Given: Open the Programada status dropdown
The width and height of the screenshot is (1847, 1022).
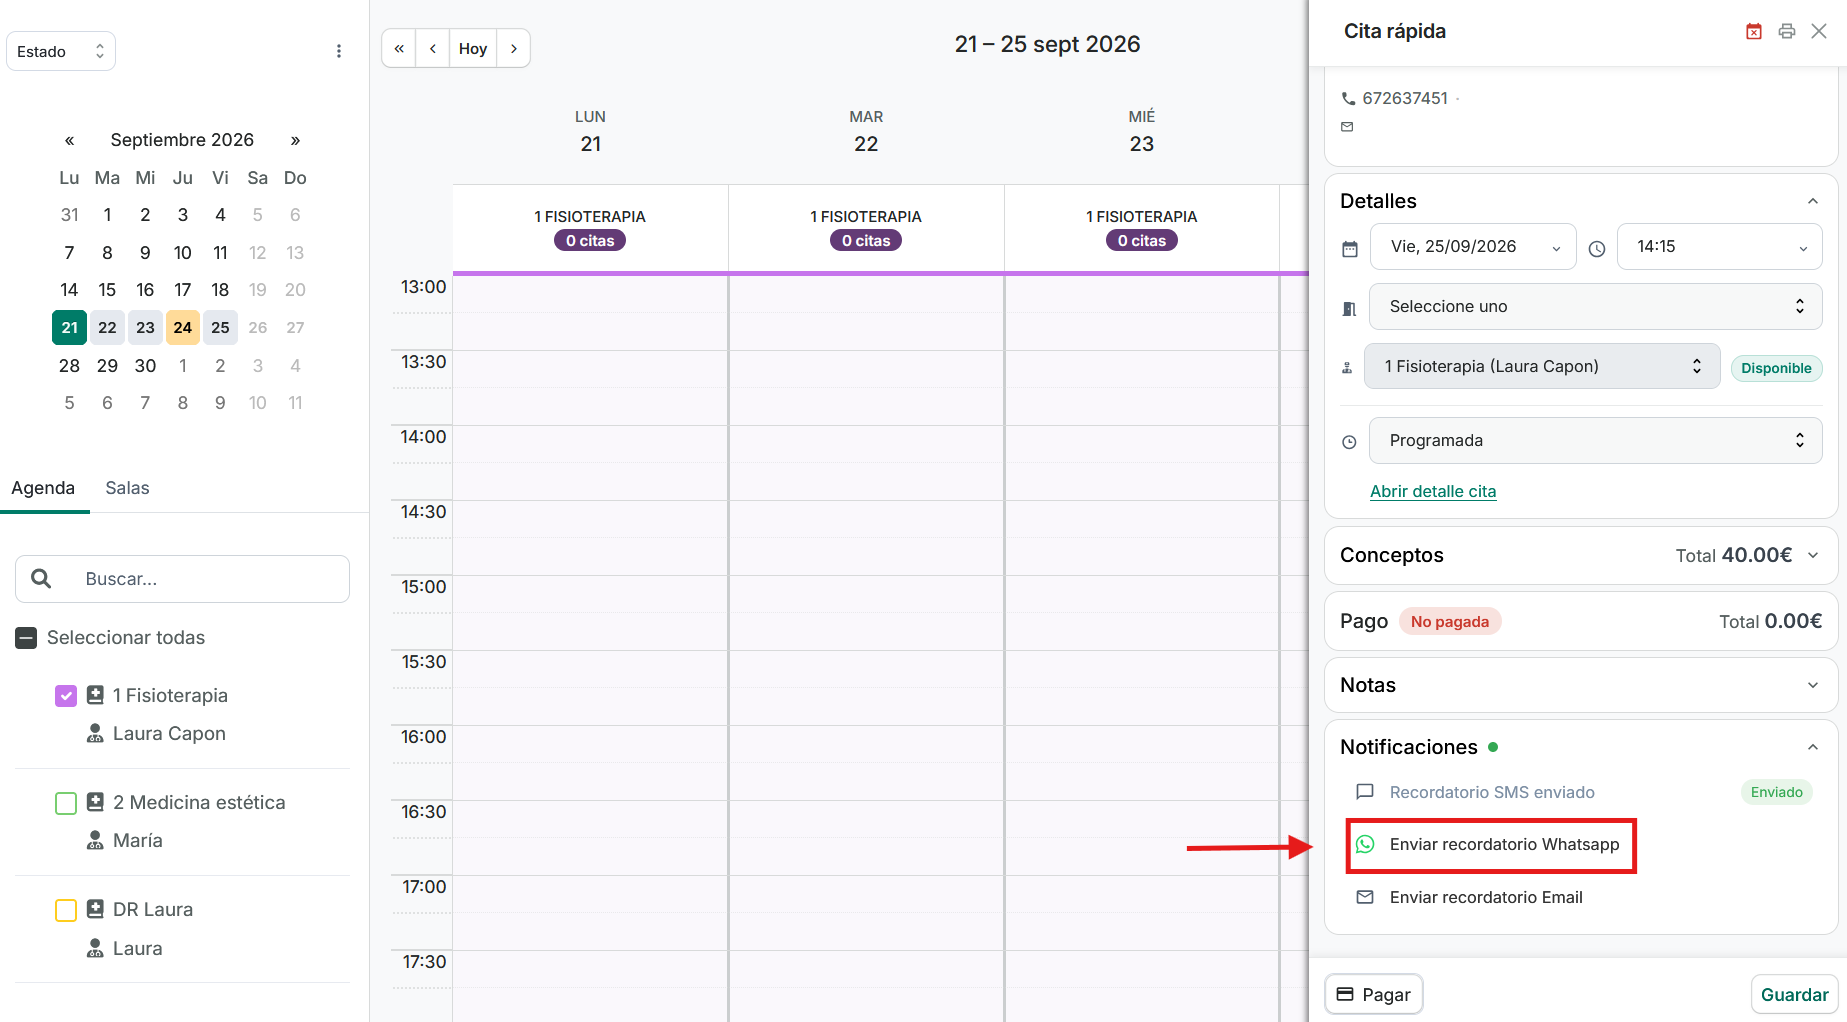Looking at the screenshot, I should coord(1595,440).
